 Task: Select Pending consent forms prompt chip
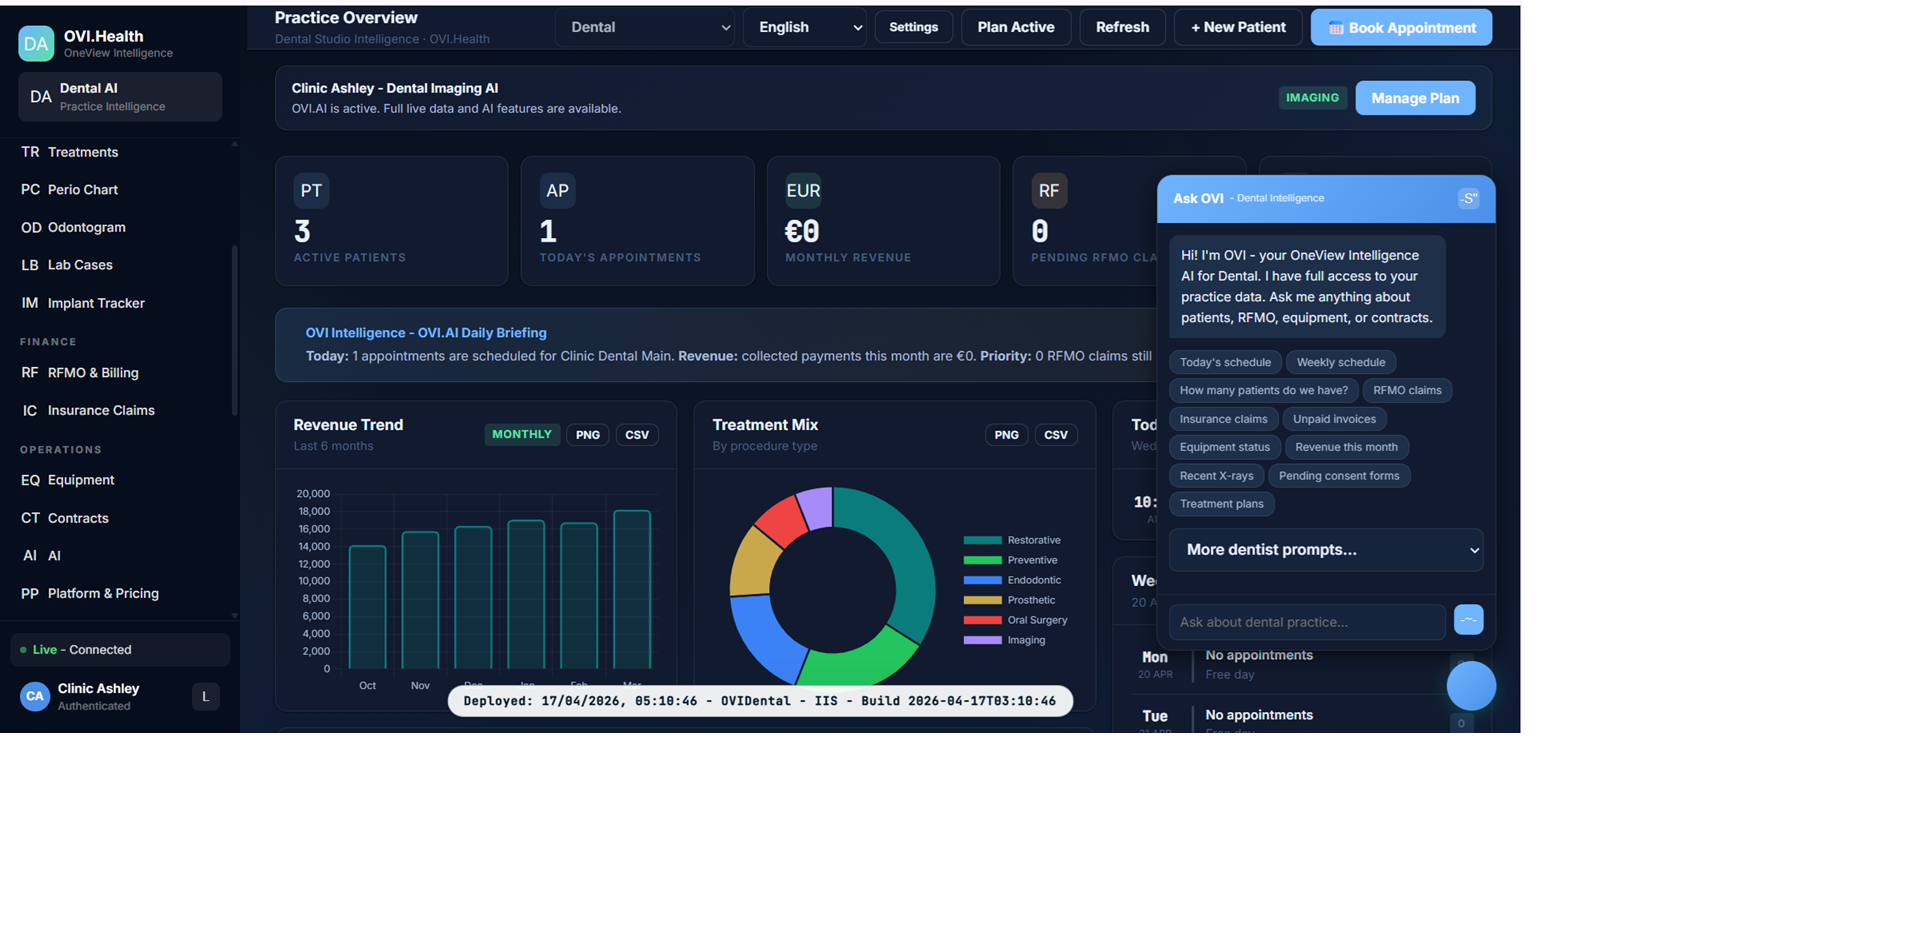[x=1339, y=476]
